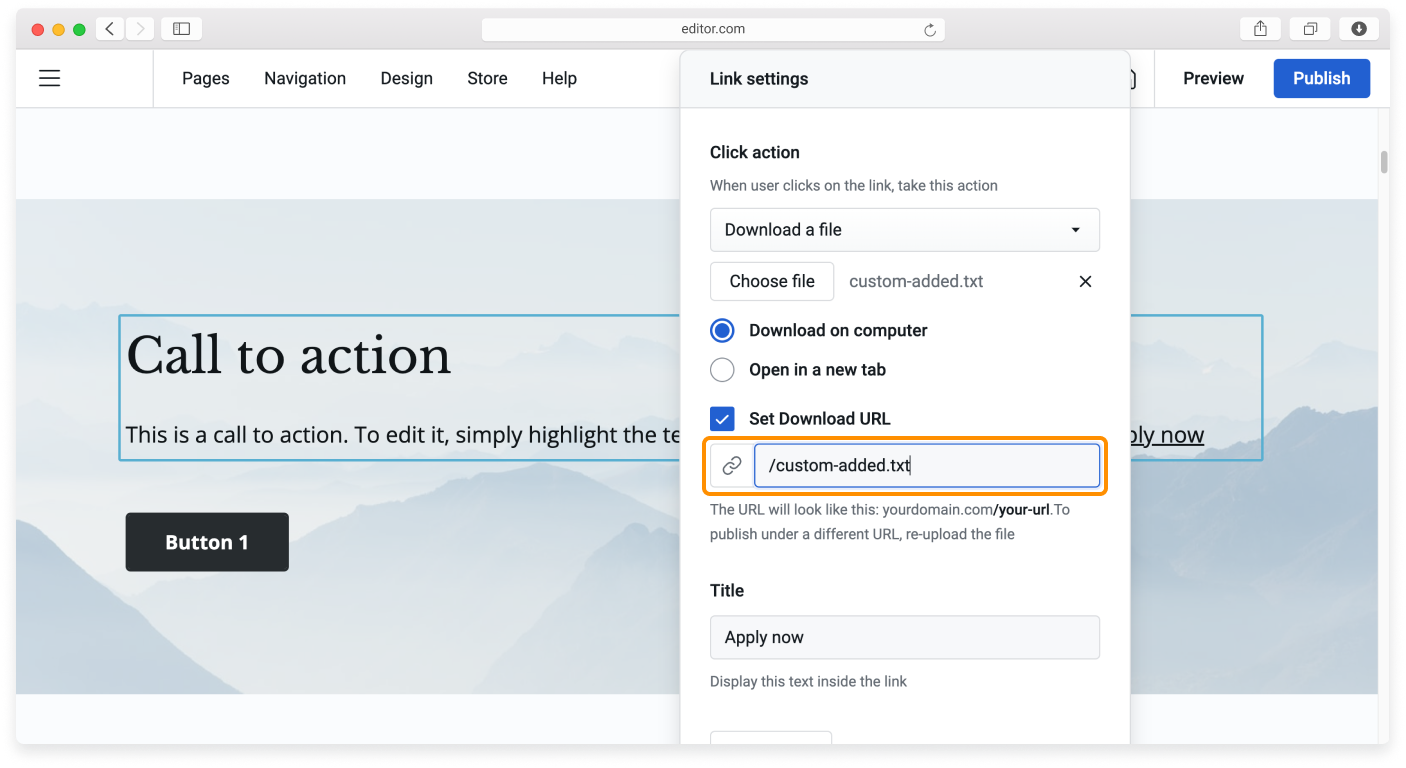
Task: Click the Link settings panel title
Action: coord(759,79)
